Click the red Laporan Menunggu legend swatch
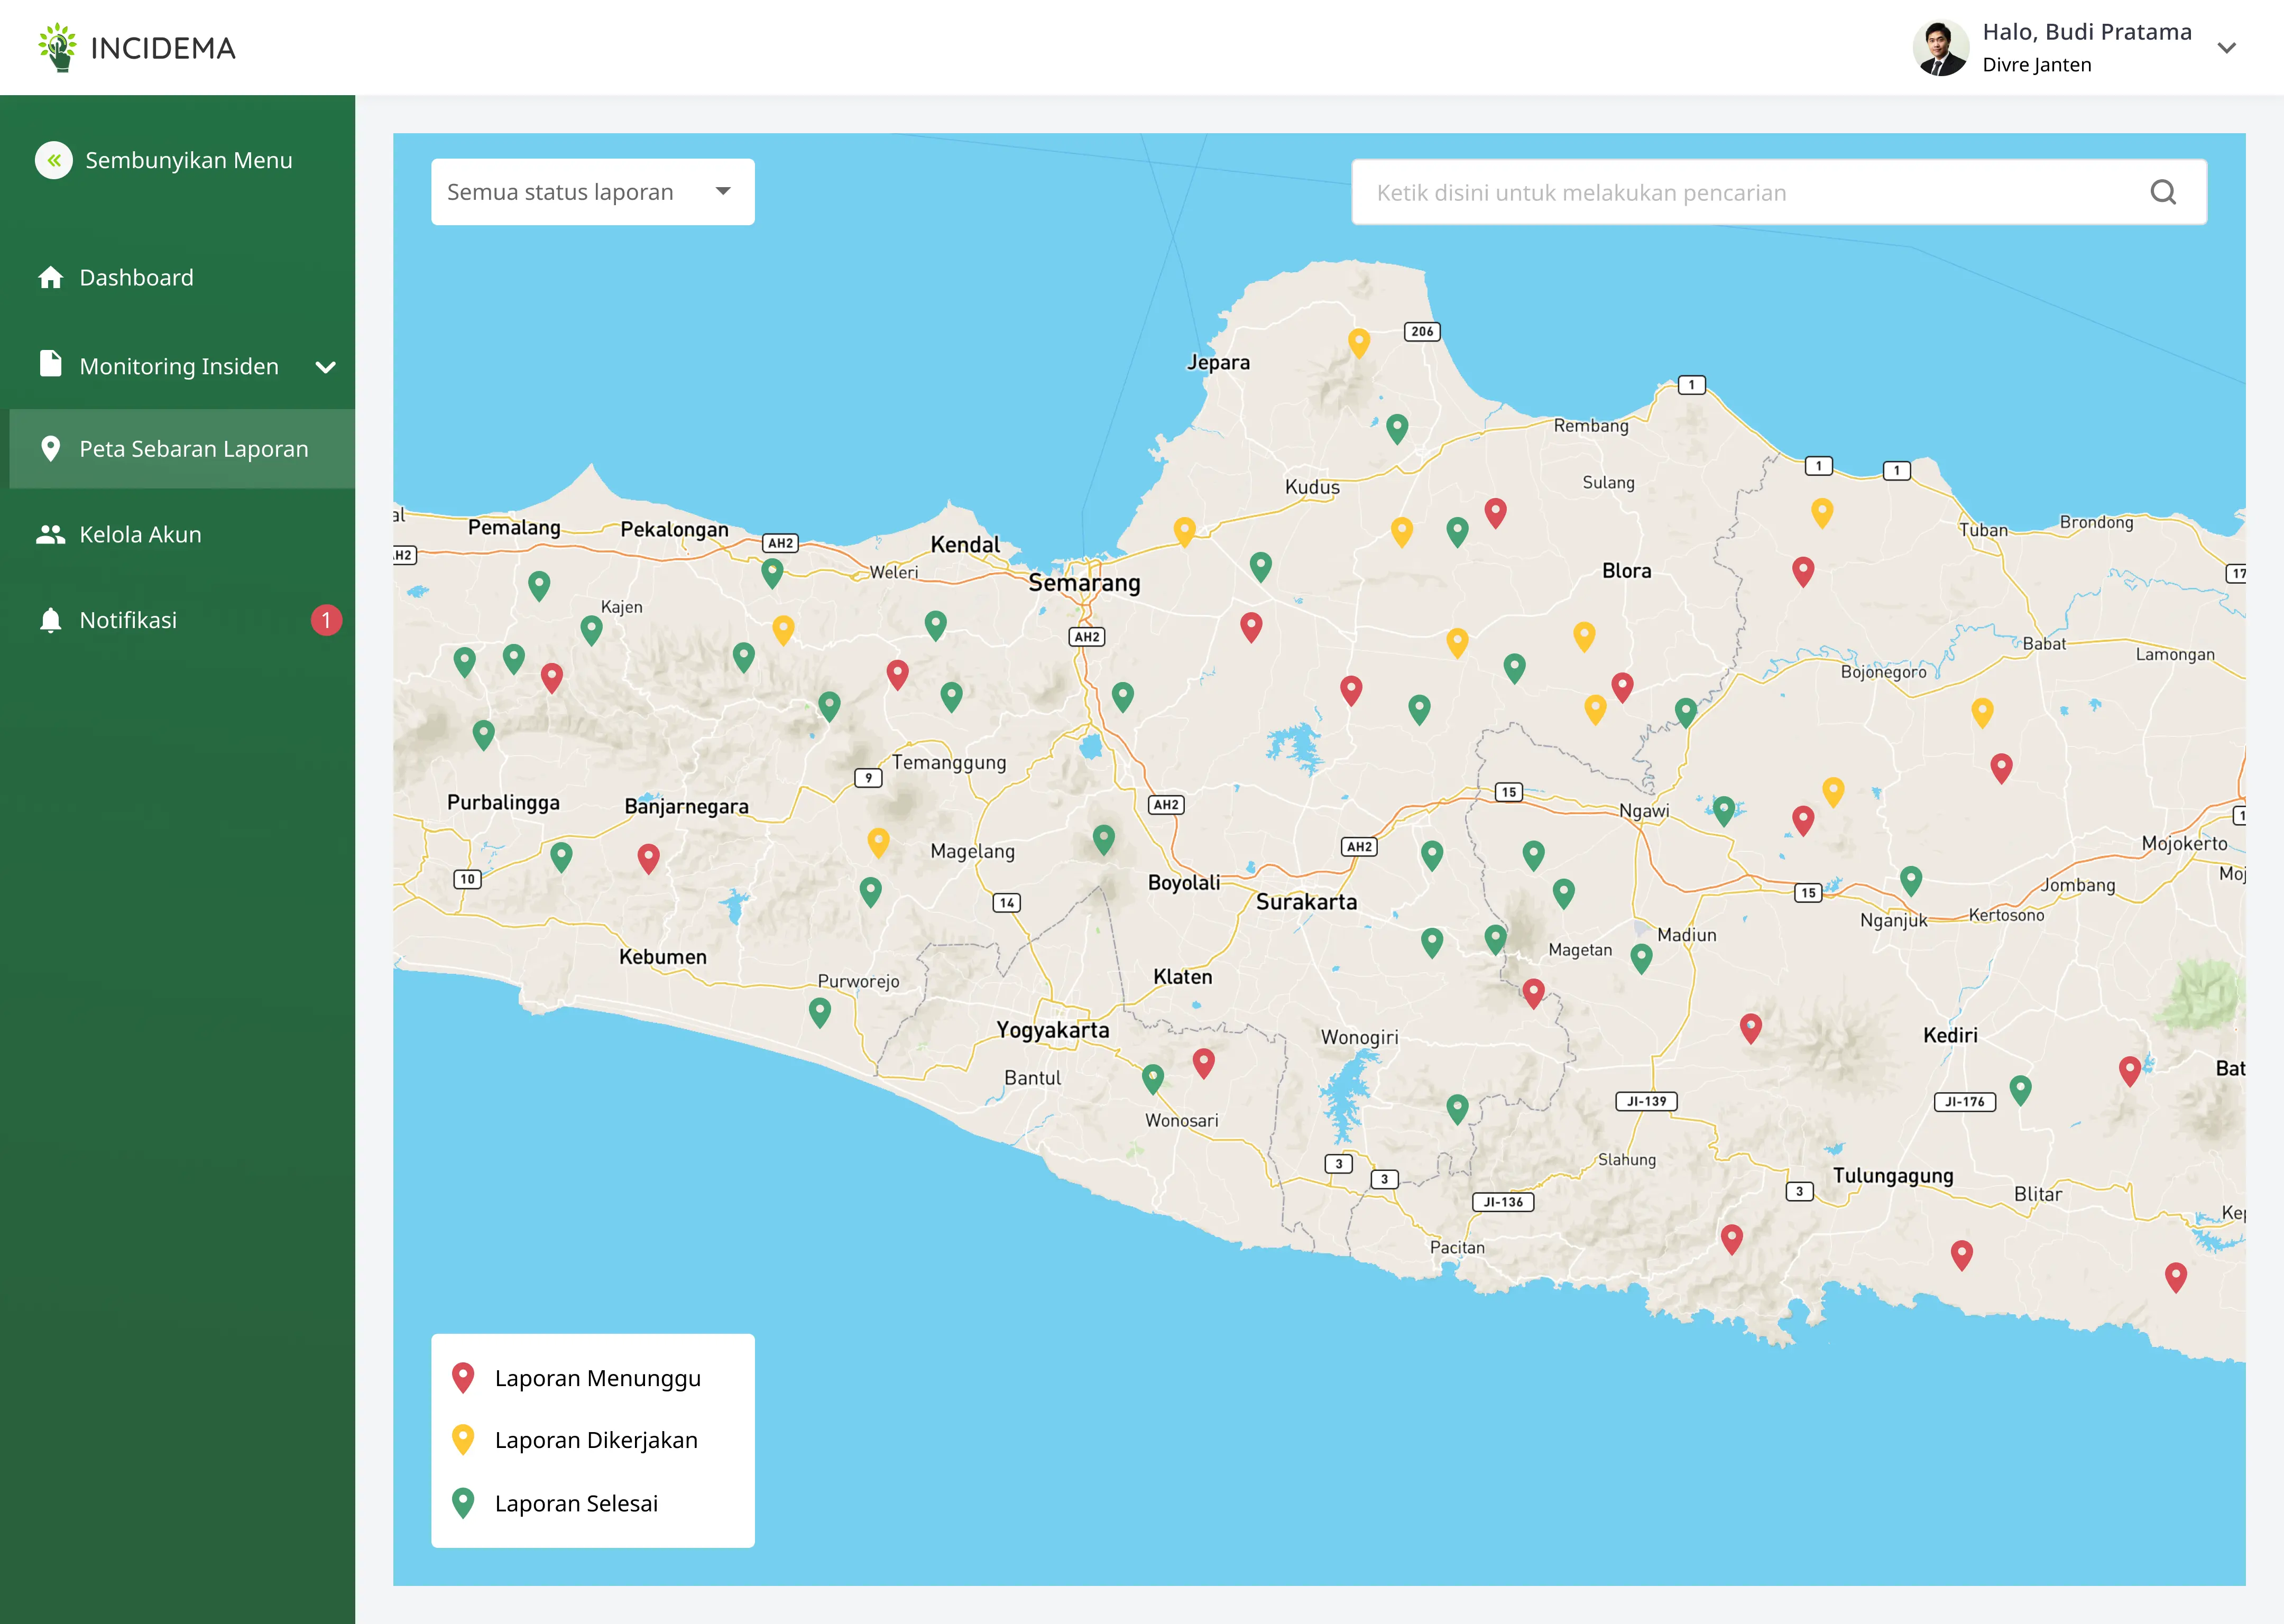 (464, 1377)
